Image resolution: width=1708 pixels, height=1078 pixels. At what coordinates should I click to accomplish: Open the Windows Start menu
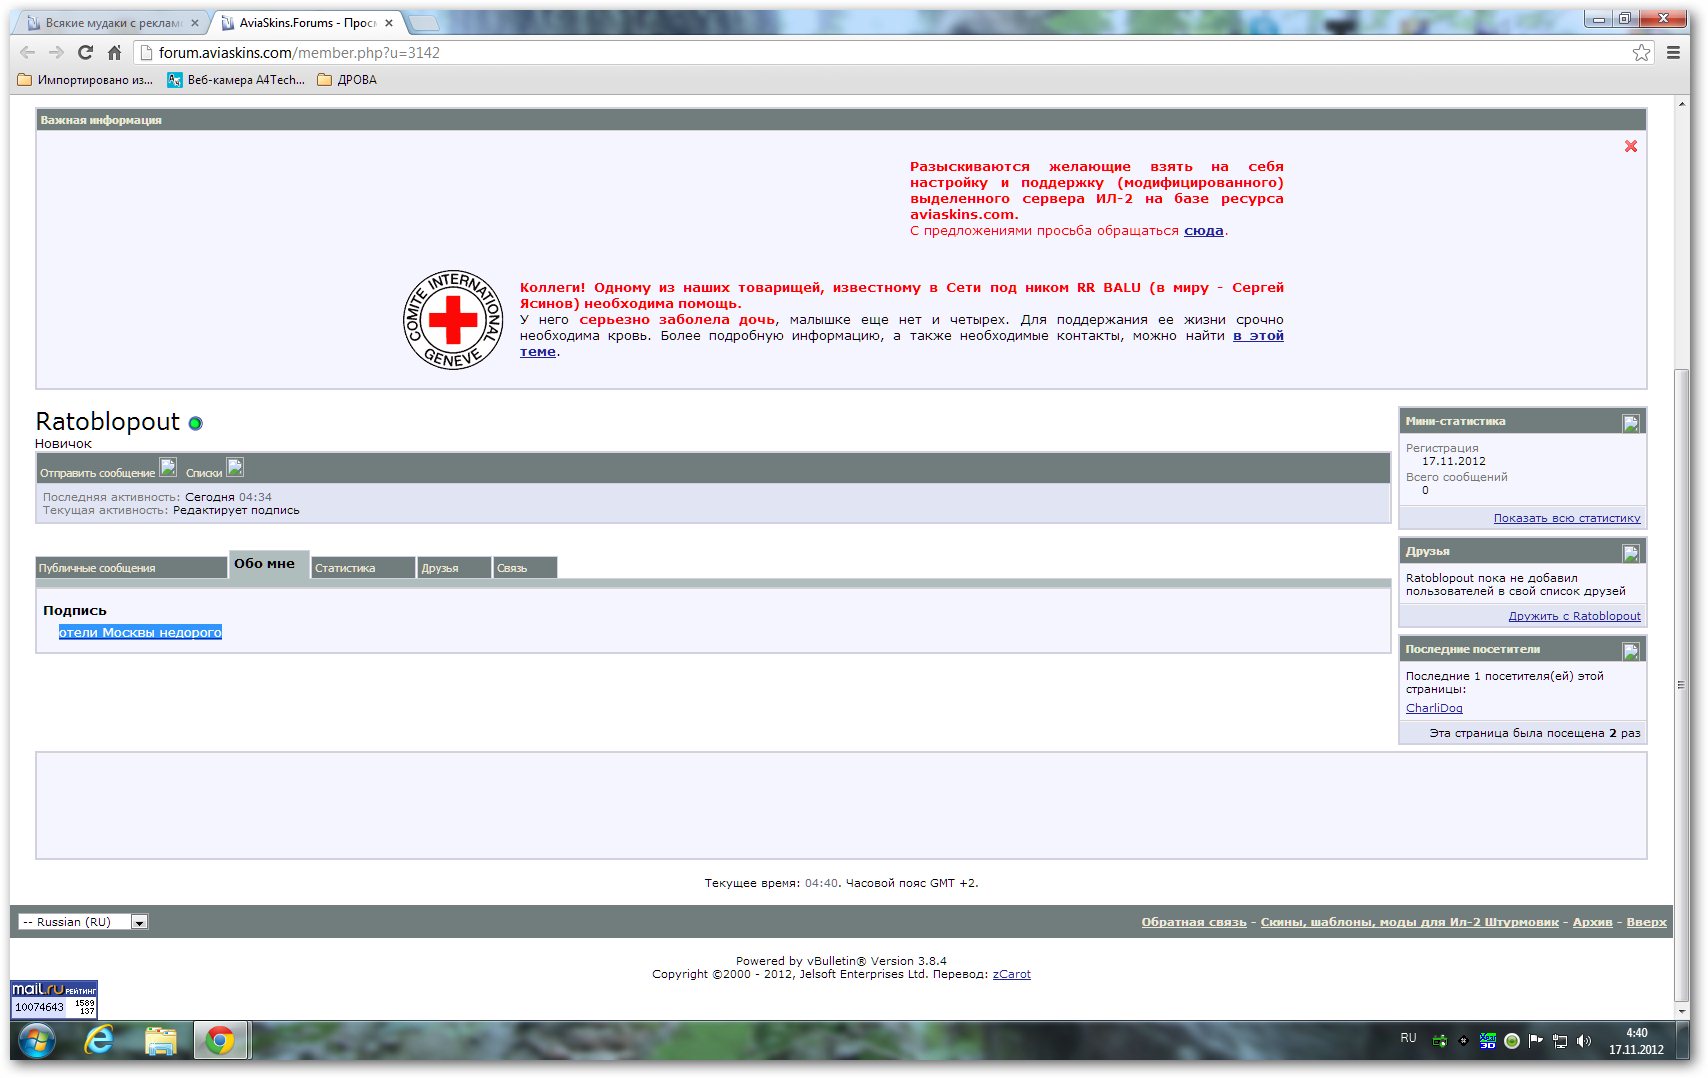click(36, 1041)
